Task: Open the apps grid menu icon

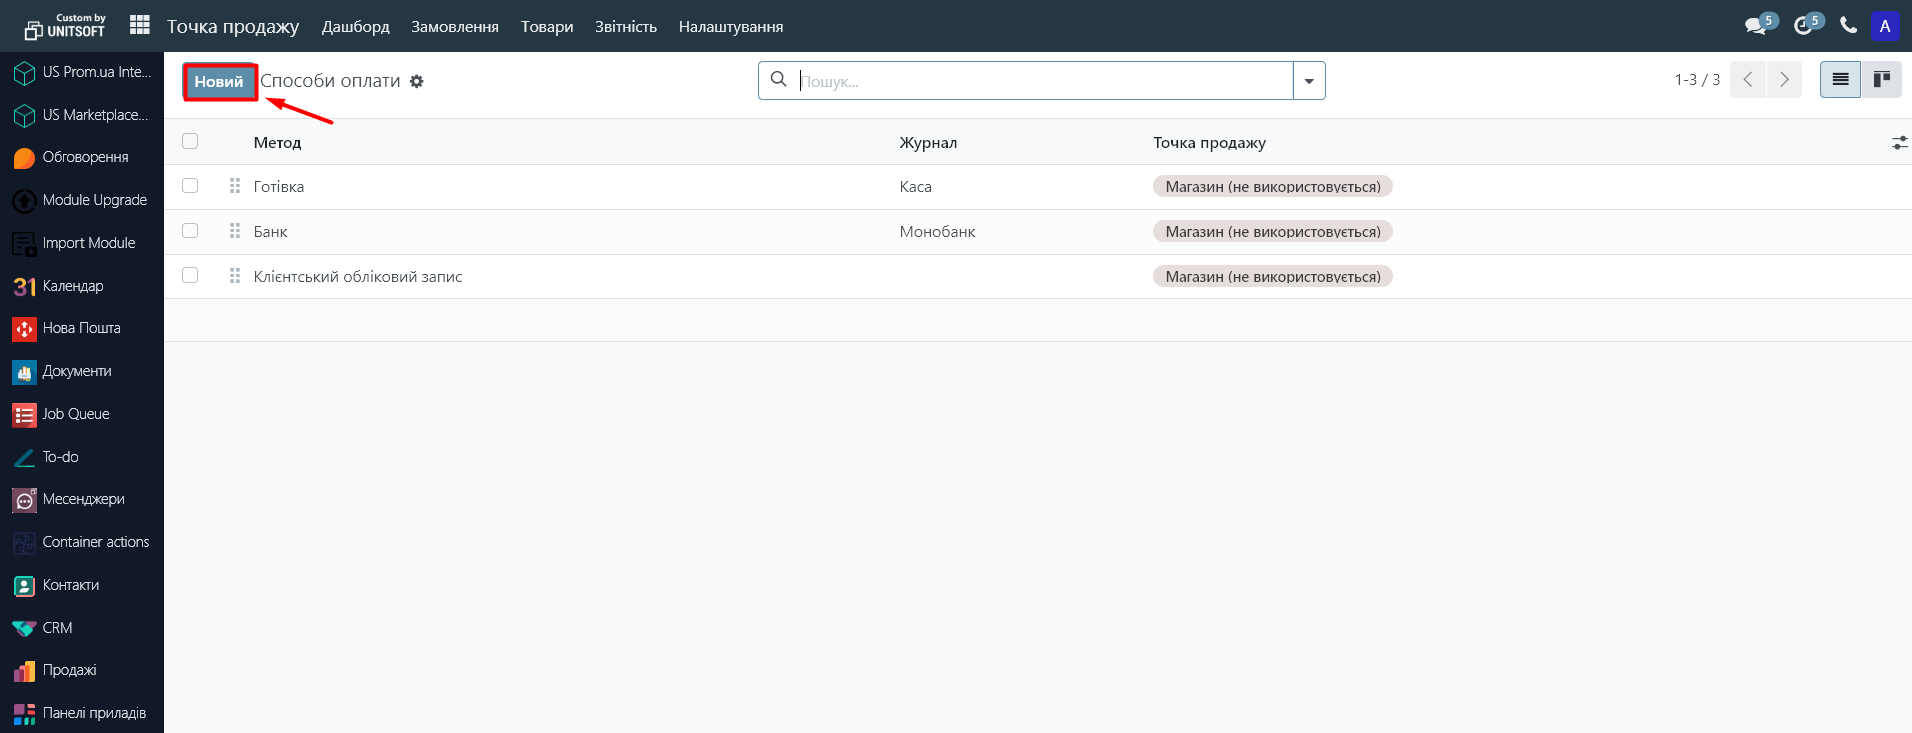Action: click(x=140, y=25)
